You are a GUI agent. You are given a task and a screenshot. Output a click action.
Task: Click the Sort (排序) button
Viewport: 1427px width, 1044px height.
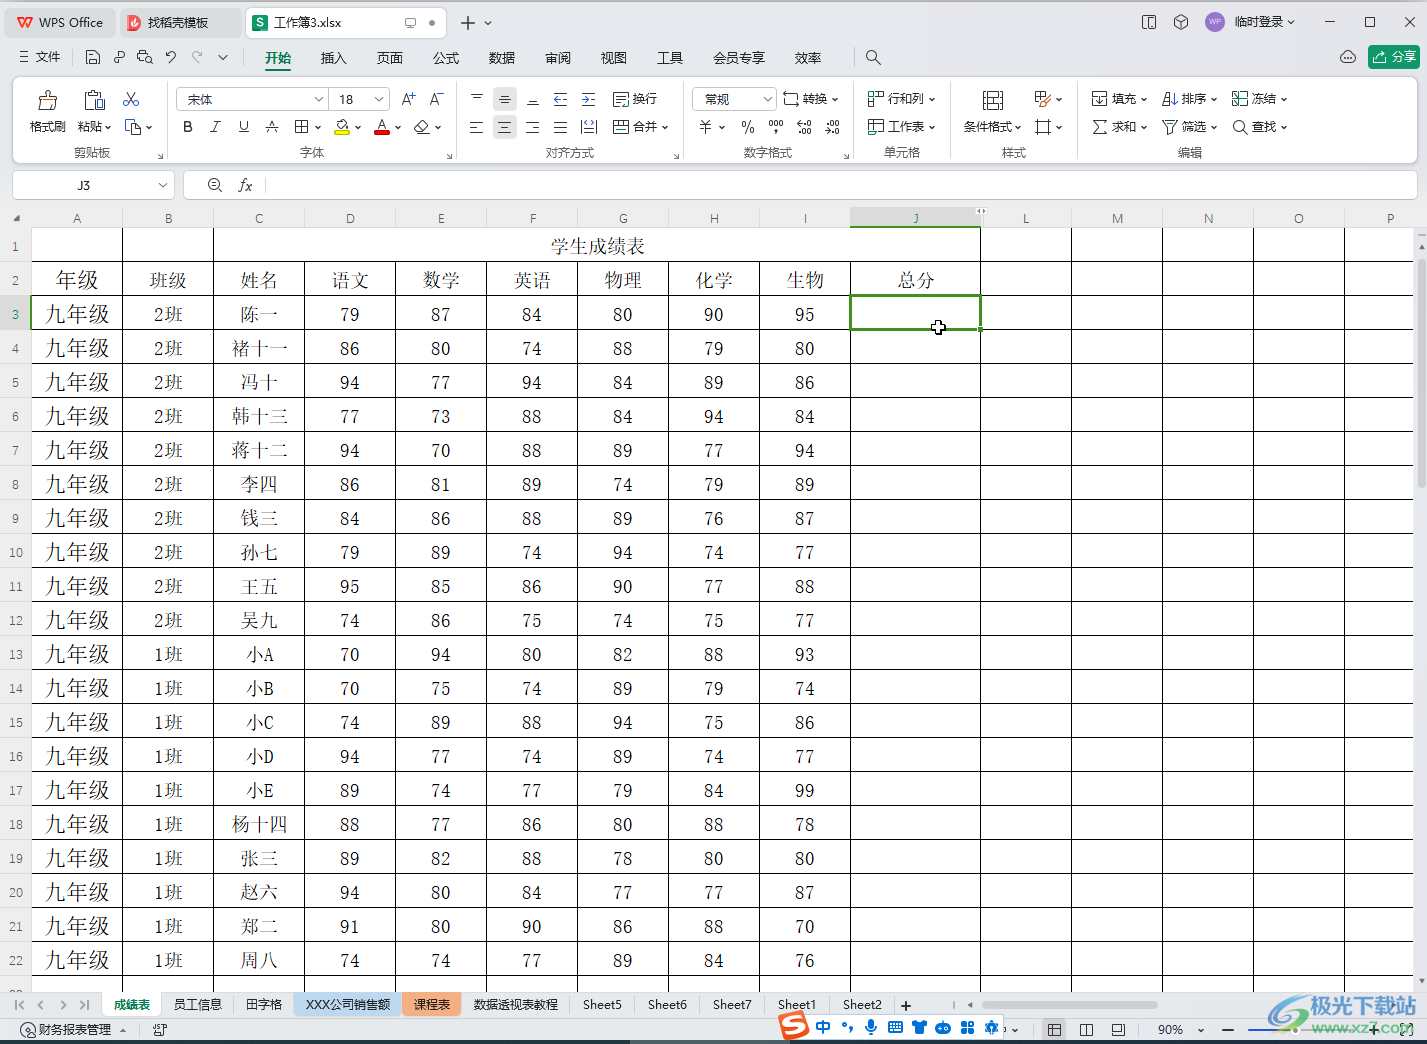(x=1188, y=99)
